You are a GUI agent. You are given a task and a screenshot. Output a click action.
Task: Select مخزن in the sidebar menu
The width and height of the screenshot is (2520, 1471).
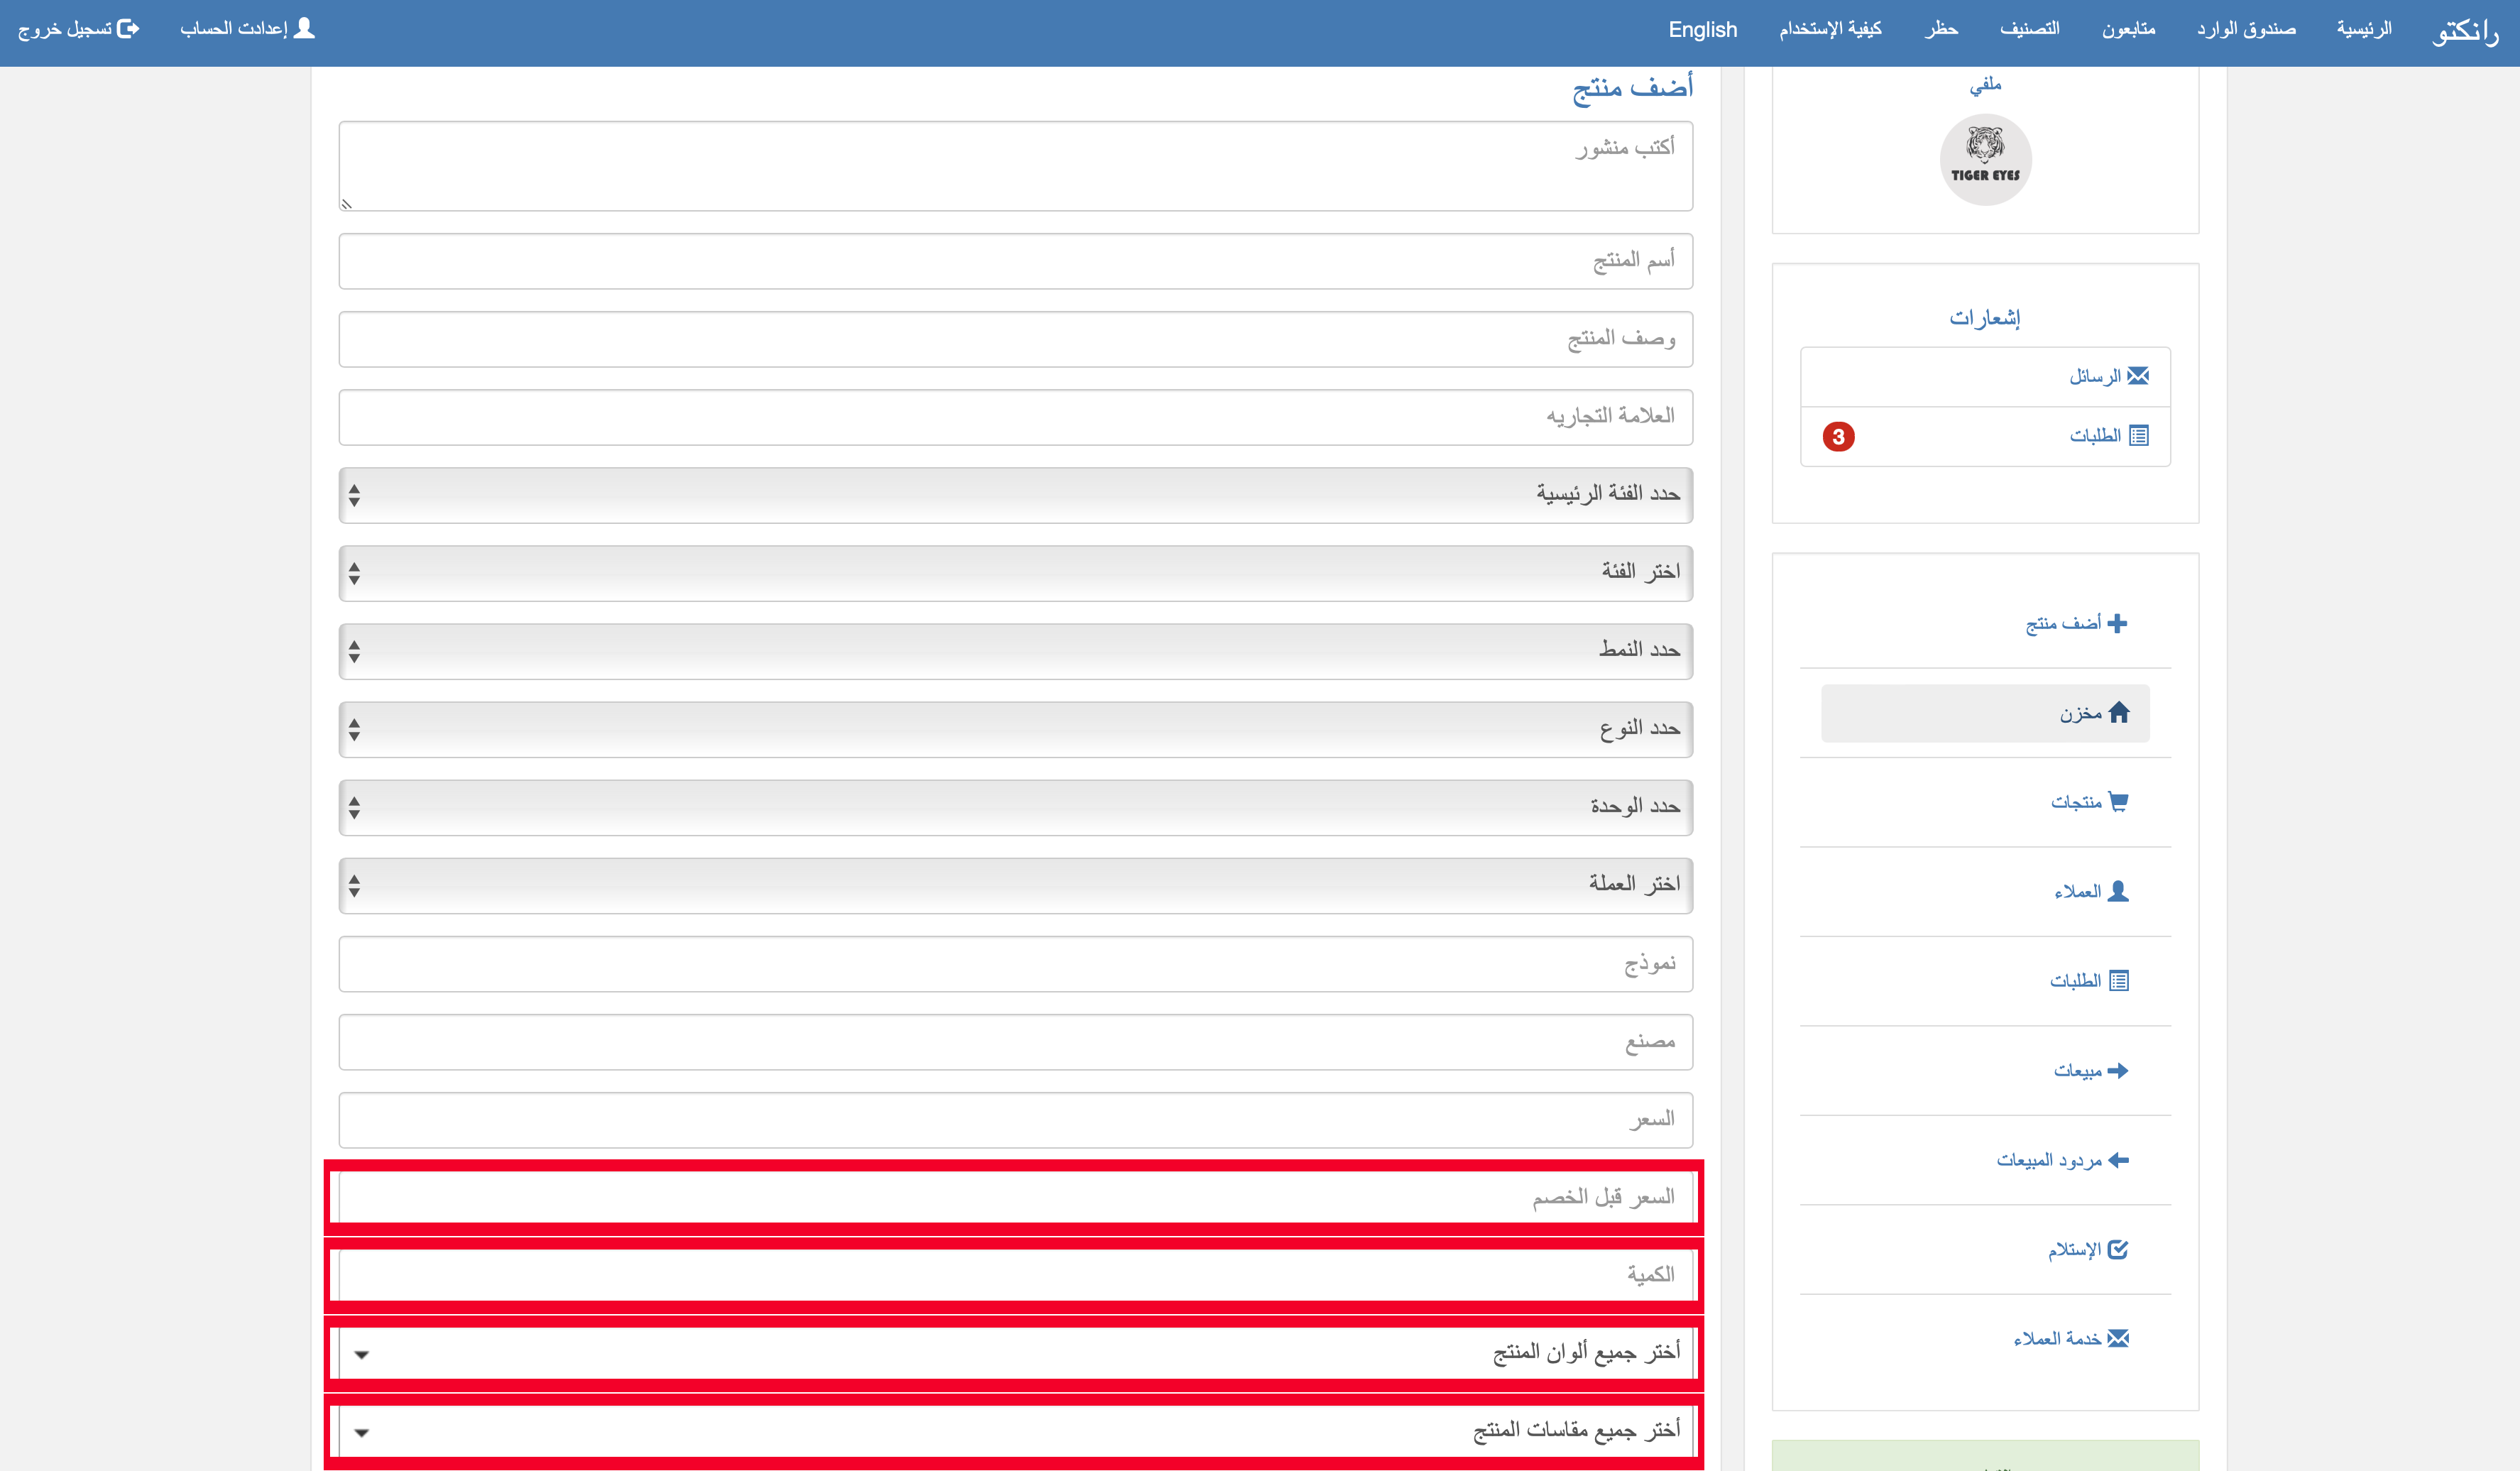pyautogui.click(x=1985, y=713)
